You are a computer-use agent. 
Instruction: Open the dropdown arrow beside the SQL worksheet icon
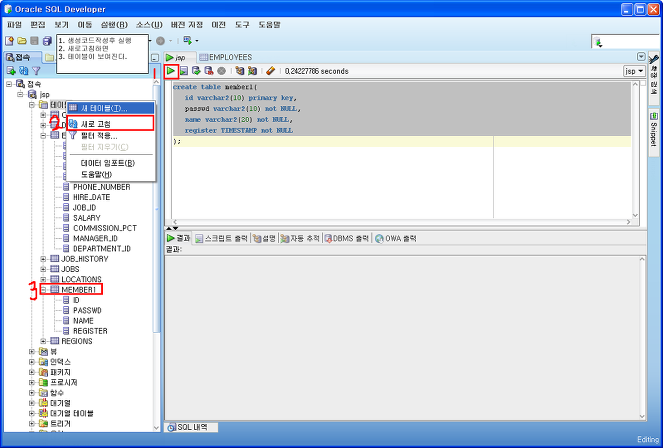(197, 41)
